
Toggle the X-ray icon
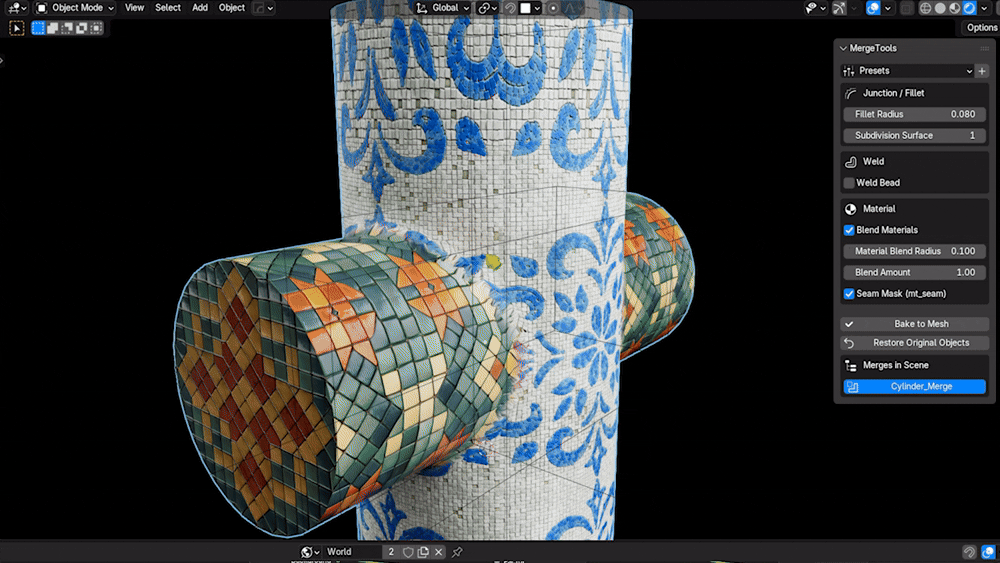tap(906, 8)
